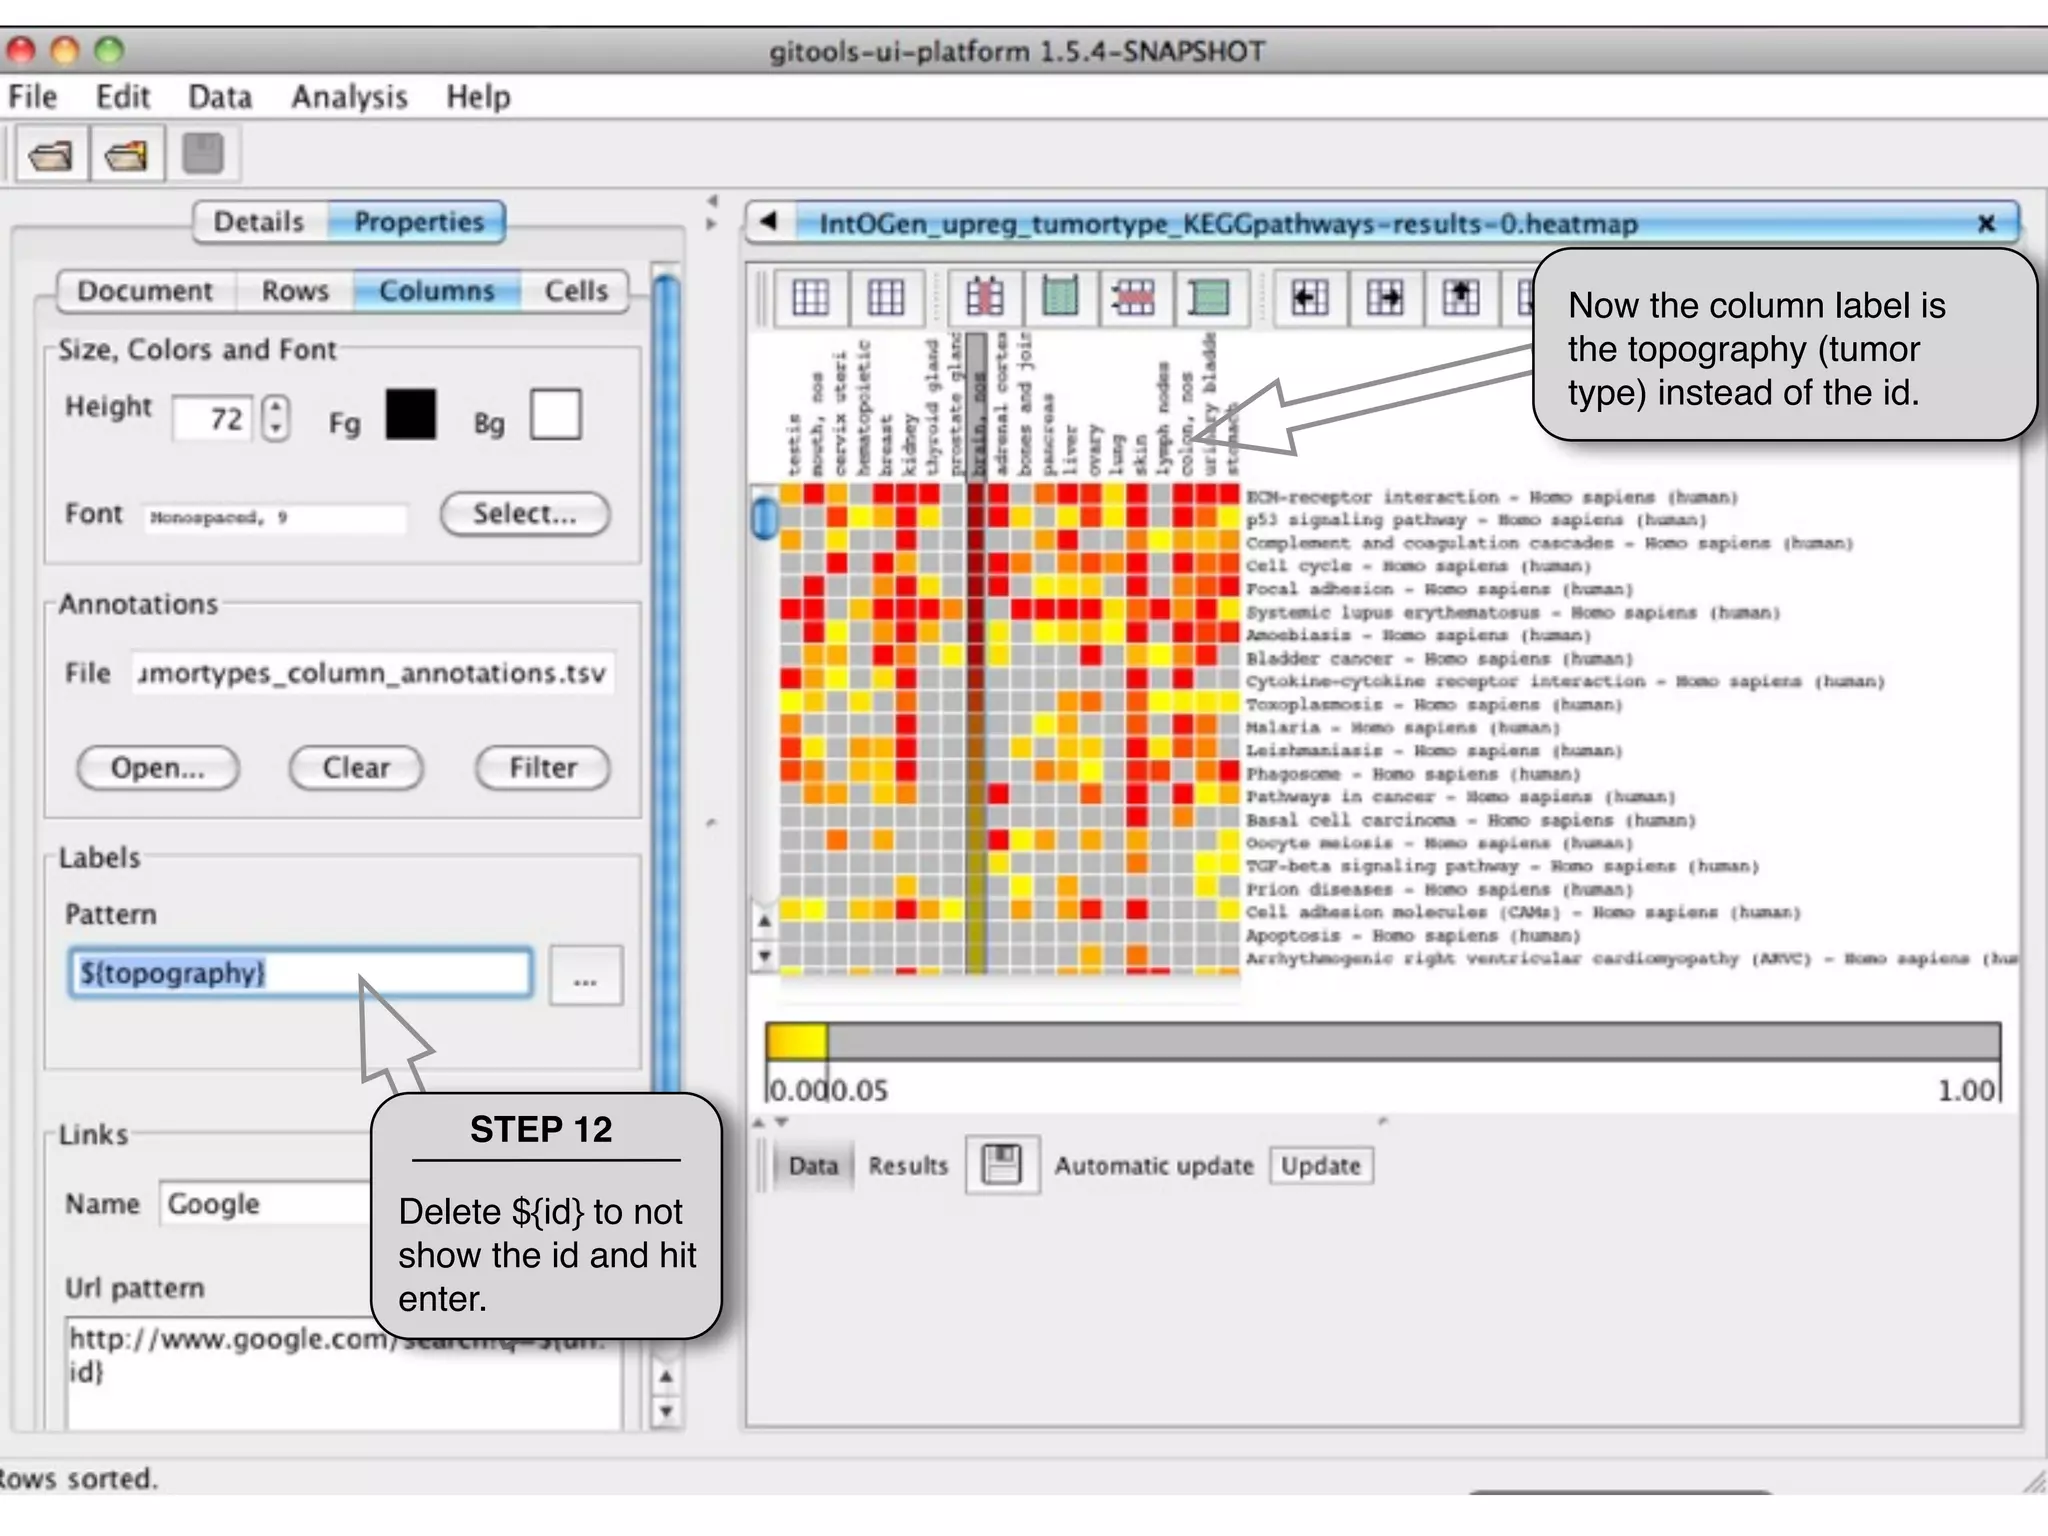Click the font Select... button
Viewport: 2048px width, 1536px height.
[524, 514]
